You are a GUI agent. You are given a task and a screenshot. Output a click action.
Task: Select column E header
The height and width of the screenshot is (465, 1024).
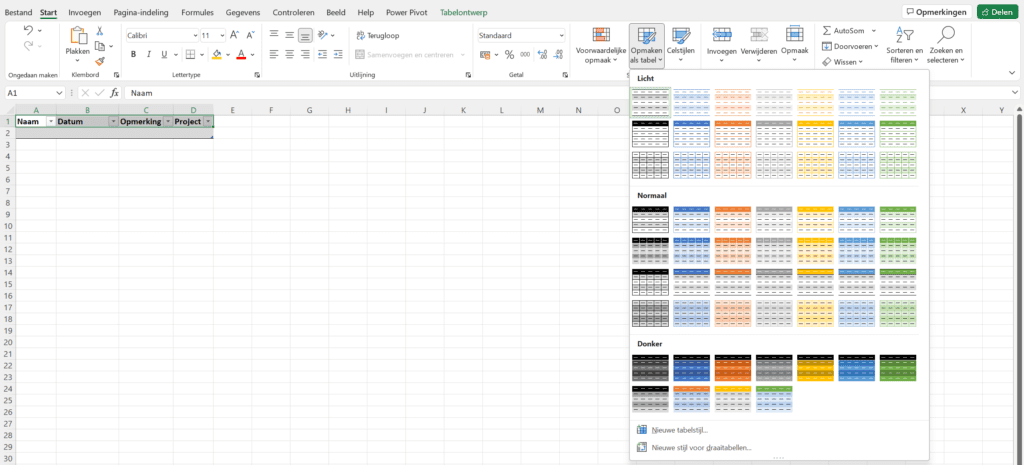point(232,110)
